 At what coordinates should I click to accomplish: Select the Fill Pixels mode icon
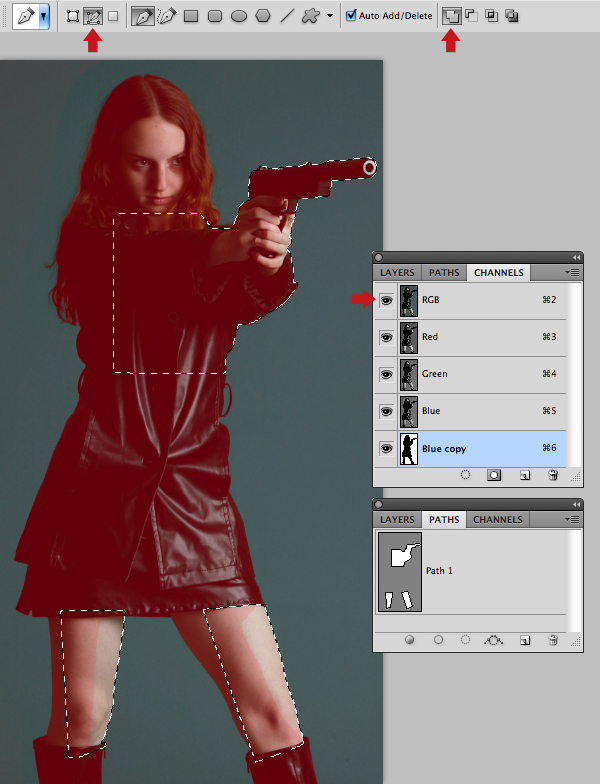[x=114, y=16]
